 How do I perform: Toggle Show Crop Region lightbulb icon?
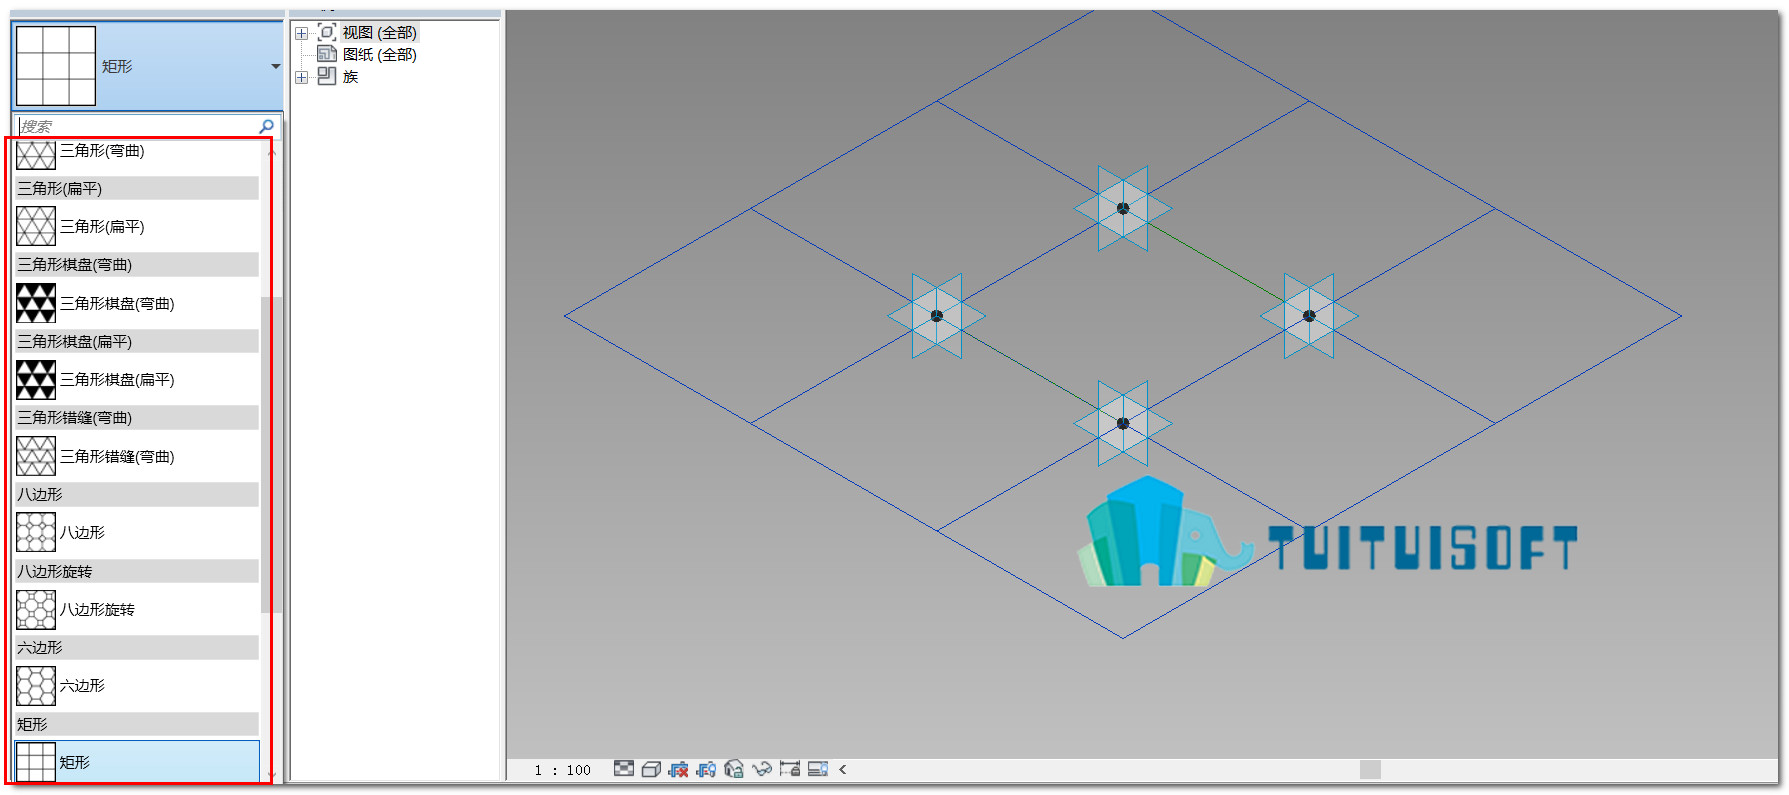click(x=706, y=769)
